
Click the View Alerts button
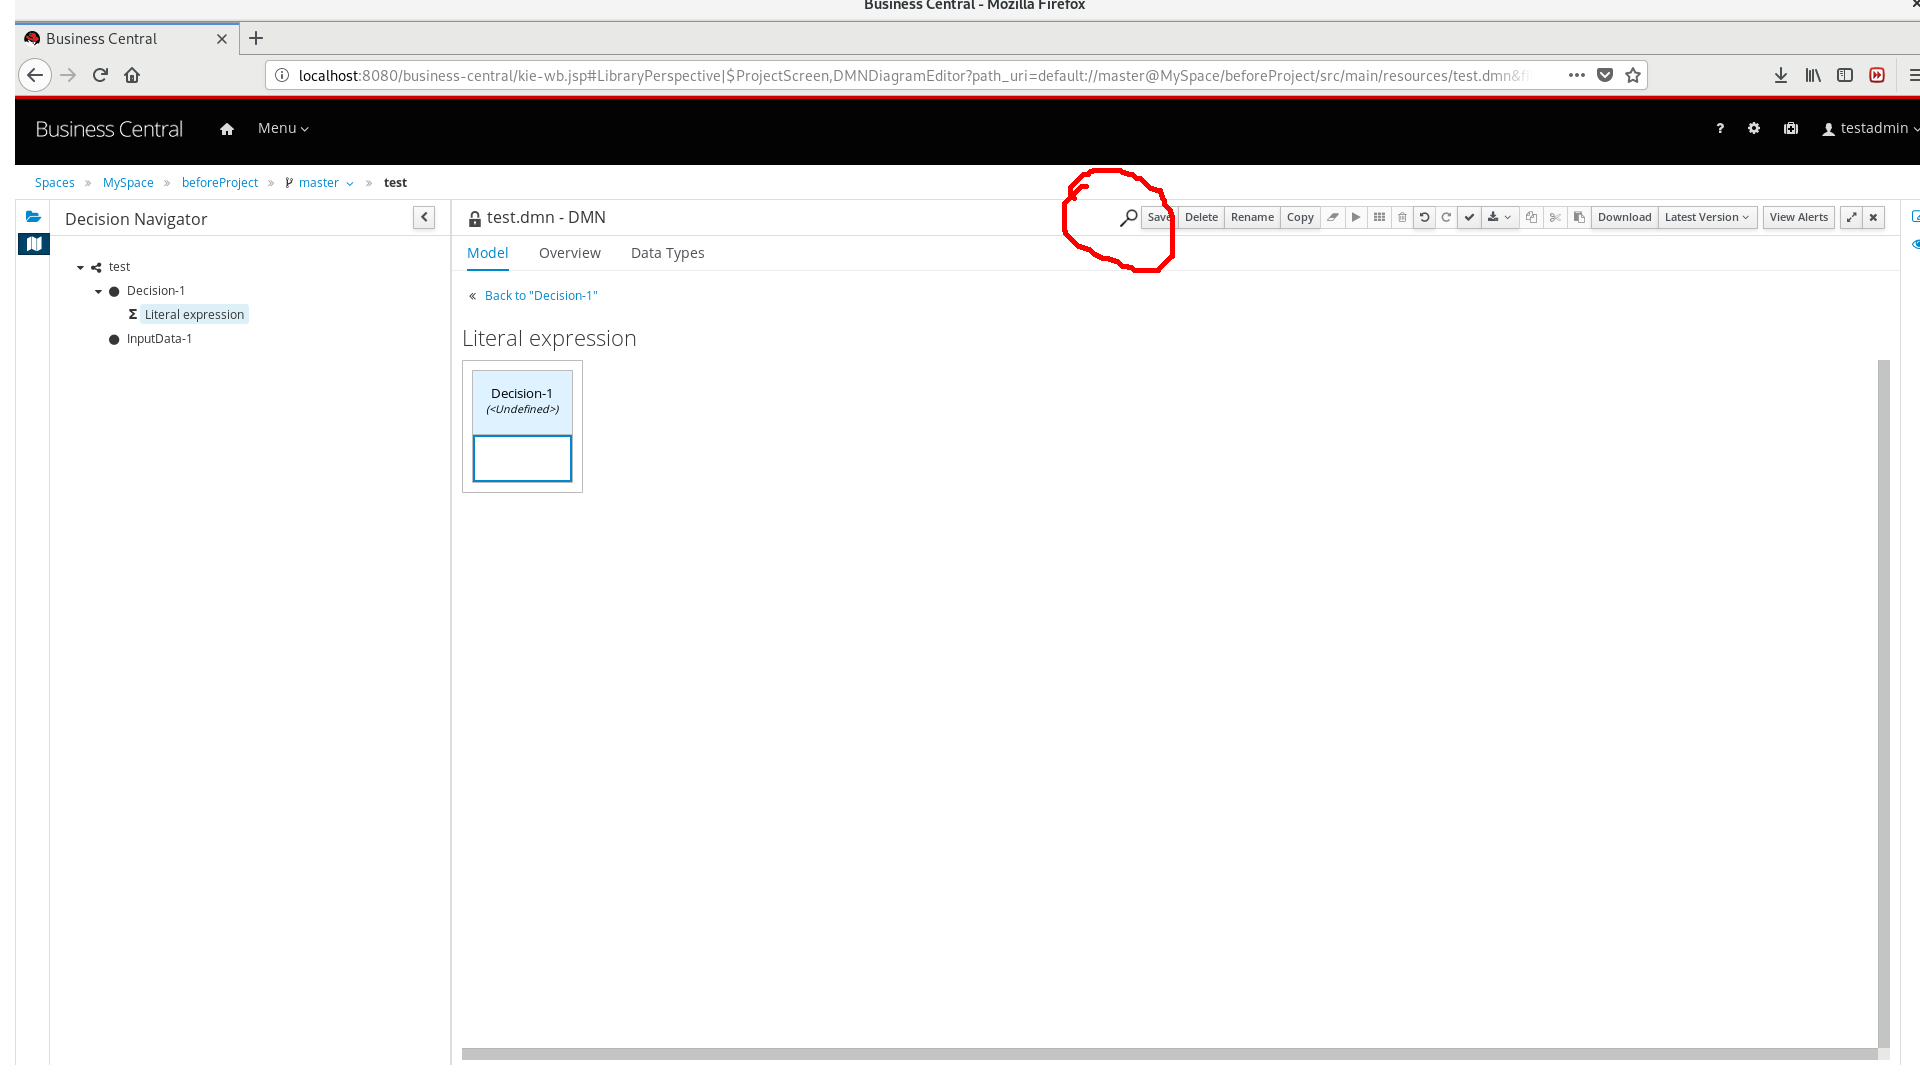point(1798,217)
